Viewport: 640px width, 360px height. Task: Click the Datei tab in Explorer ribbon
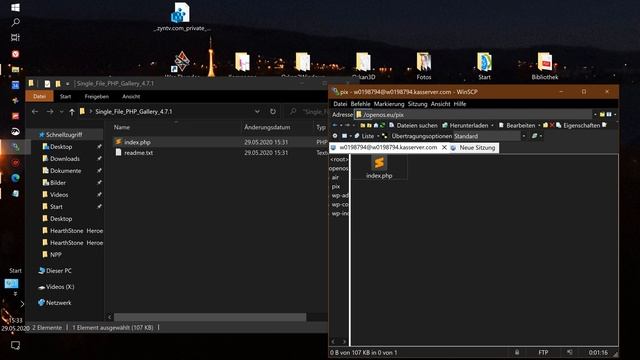(39, 96)
